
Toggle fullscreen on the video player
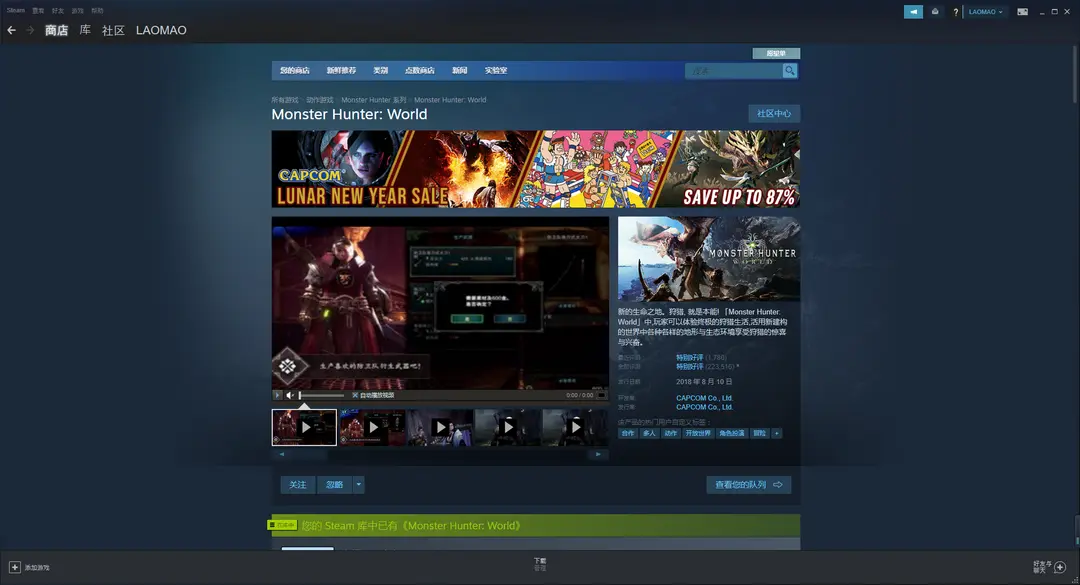pyautogui.click(x=601, y=396)
